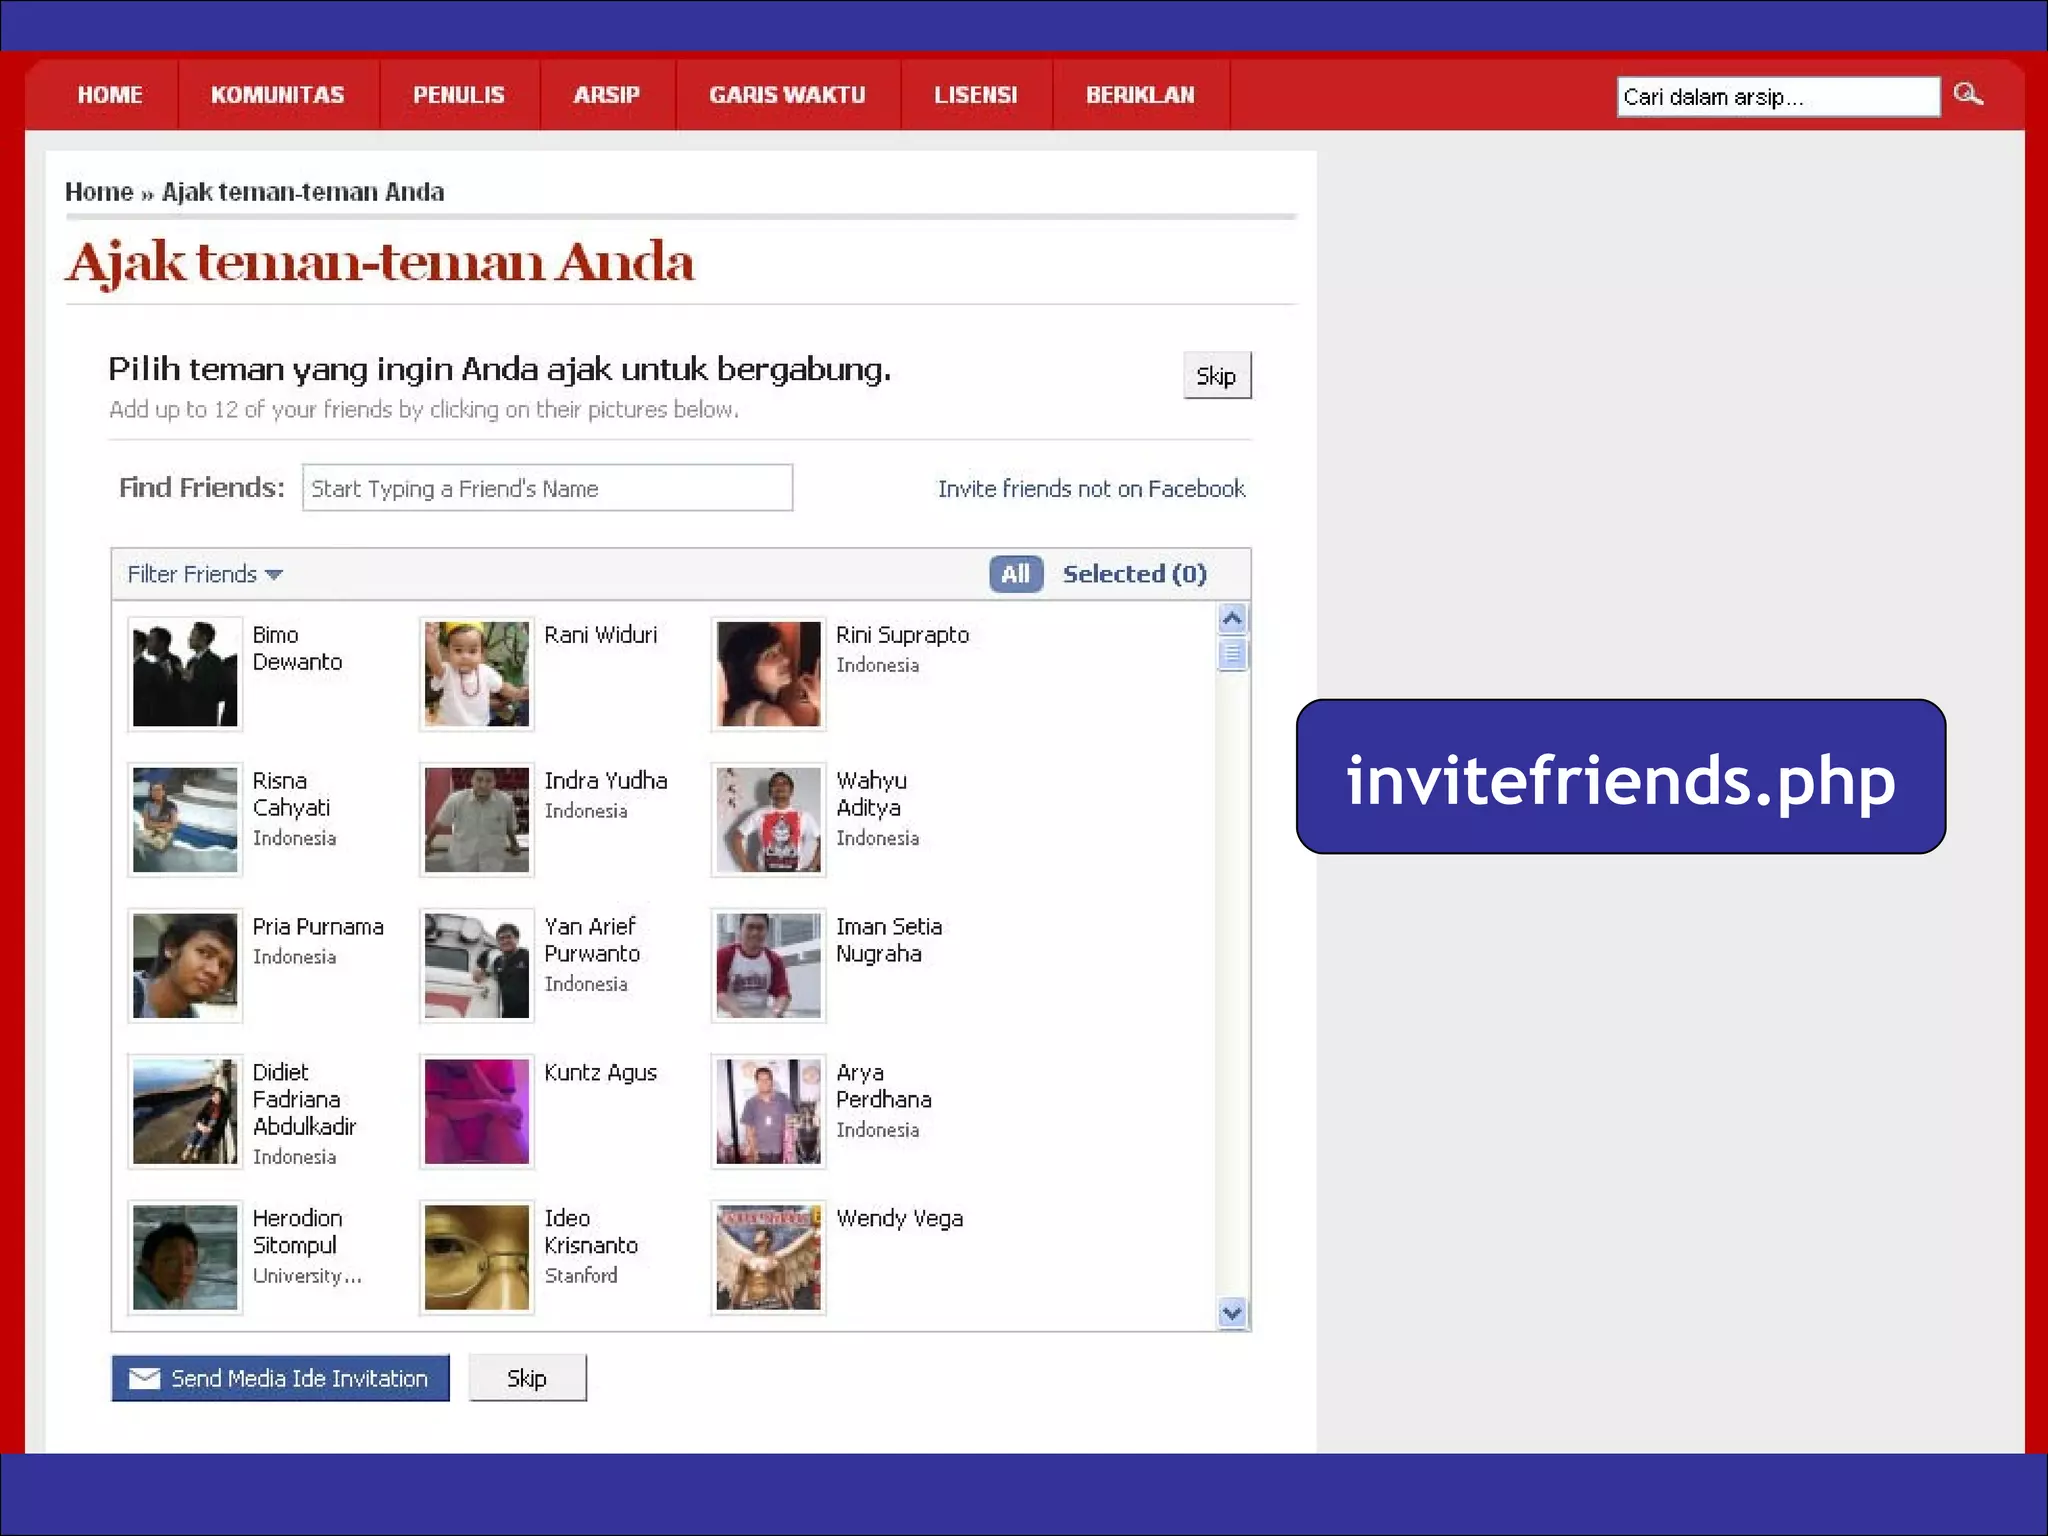Switch to Selected (0) tab
2048x1536 pixels.
point(1135,574)
